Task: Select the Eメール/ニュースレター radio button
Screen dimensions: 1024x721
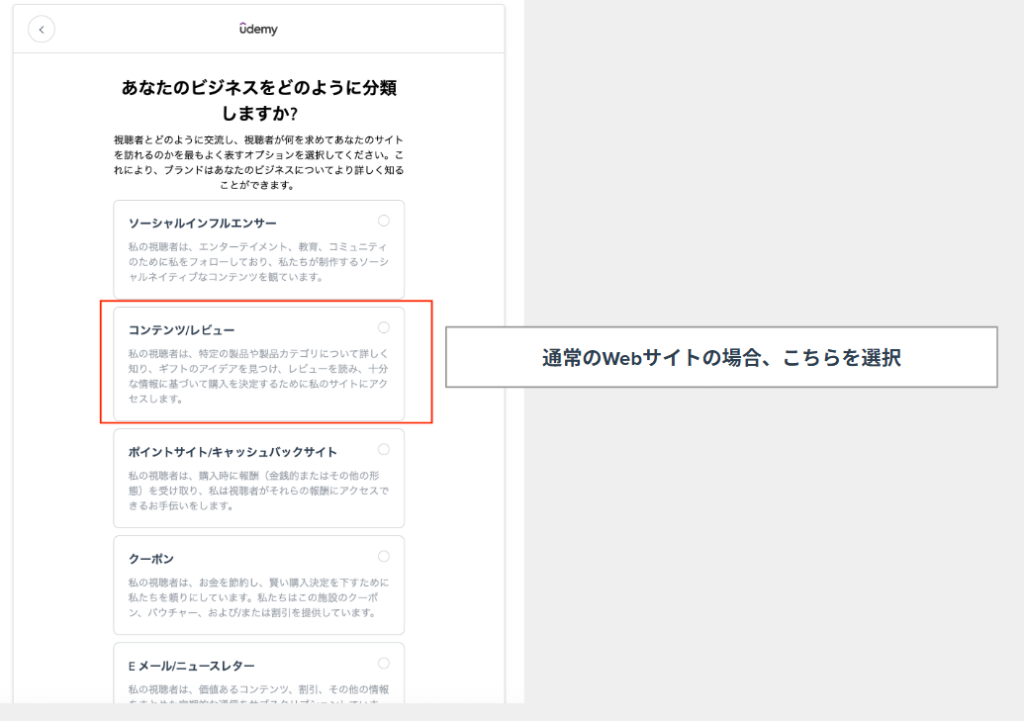Action: (384, 664)
